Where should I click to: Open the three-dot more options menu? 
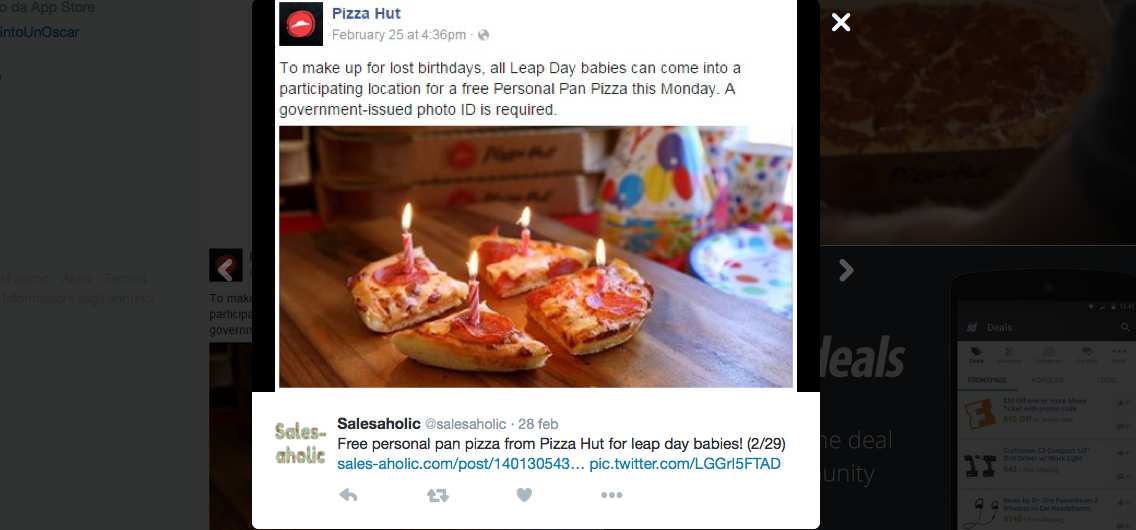(611, 495)
